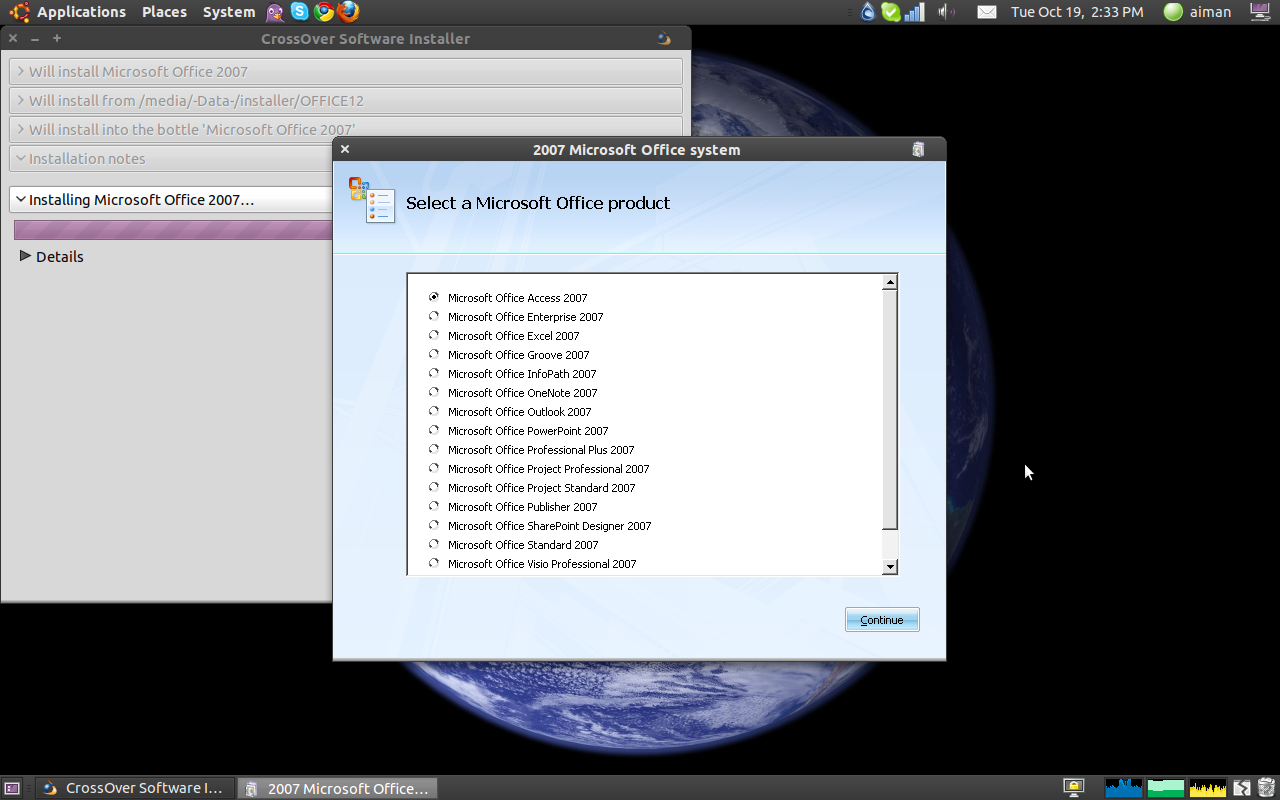This screenshot has width=1280, height=800.
Task: Launch Skype from the top panel
Action: (299, 12)
